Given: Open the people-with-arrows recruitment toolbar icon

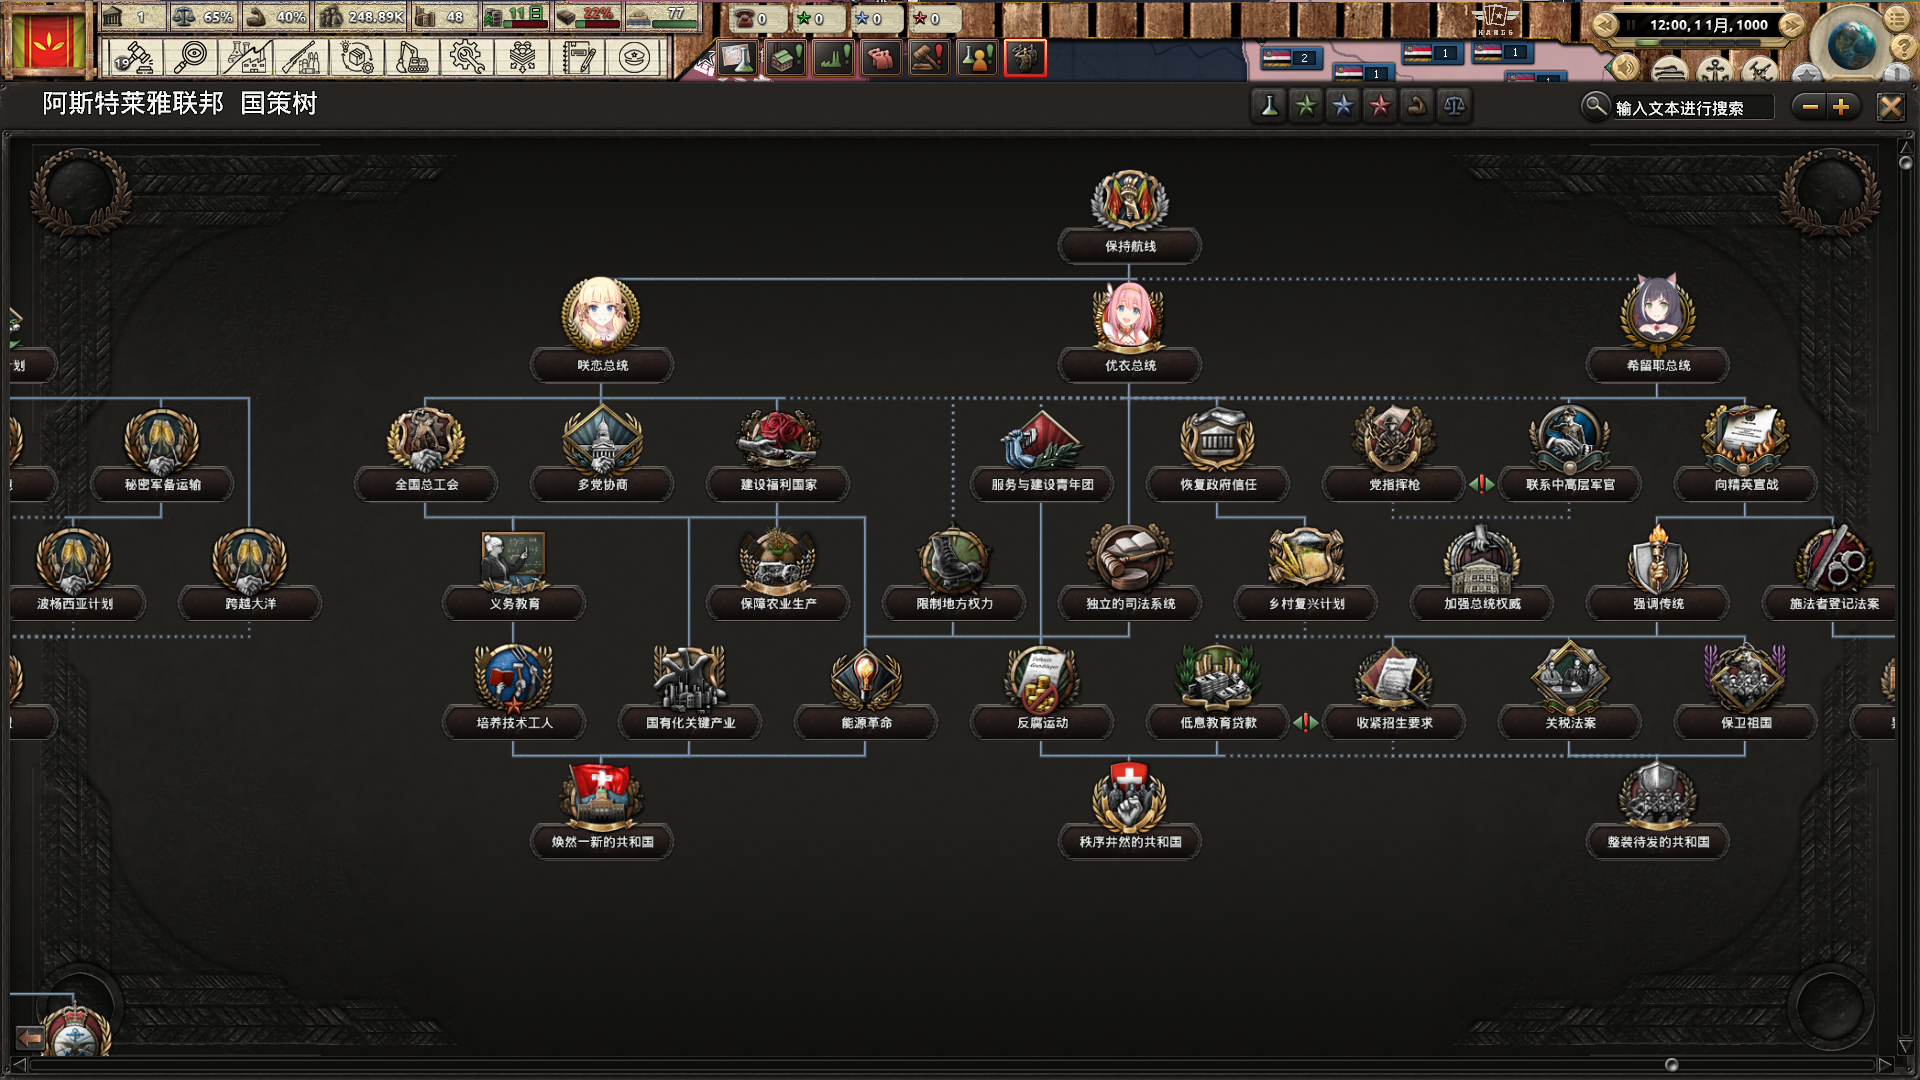Looking at the screenshot, I should pyautogui.click(x=523, y=58).
